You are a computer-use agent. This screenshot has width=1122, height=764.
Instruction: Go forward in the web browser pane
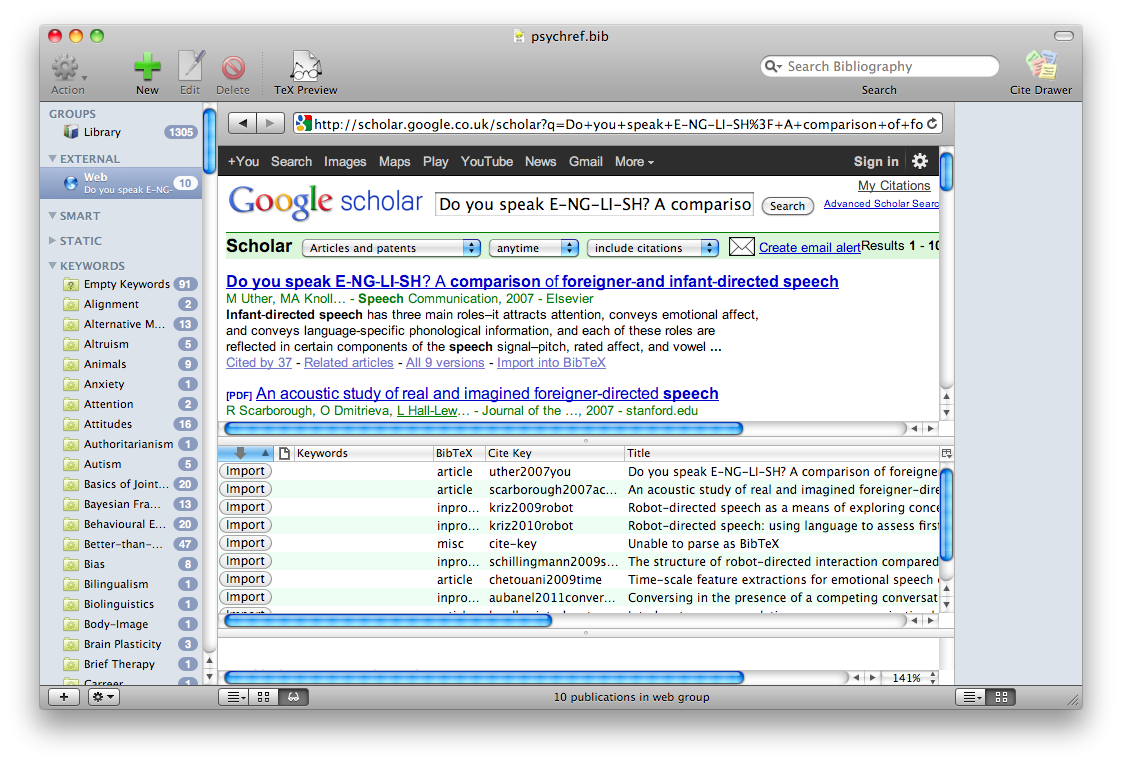(x=270, y=123)
